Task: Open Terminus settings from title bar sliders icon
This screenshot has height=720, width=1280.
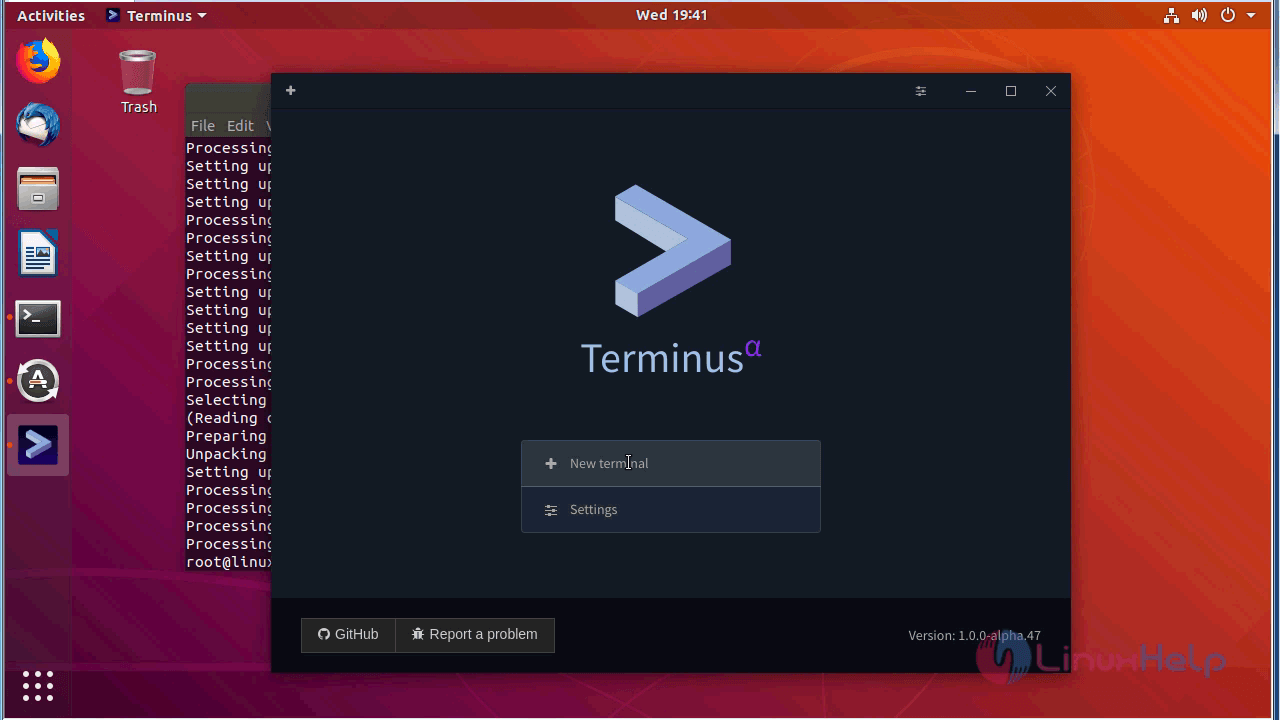Action: (x=921, y=91)
